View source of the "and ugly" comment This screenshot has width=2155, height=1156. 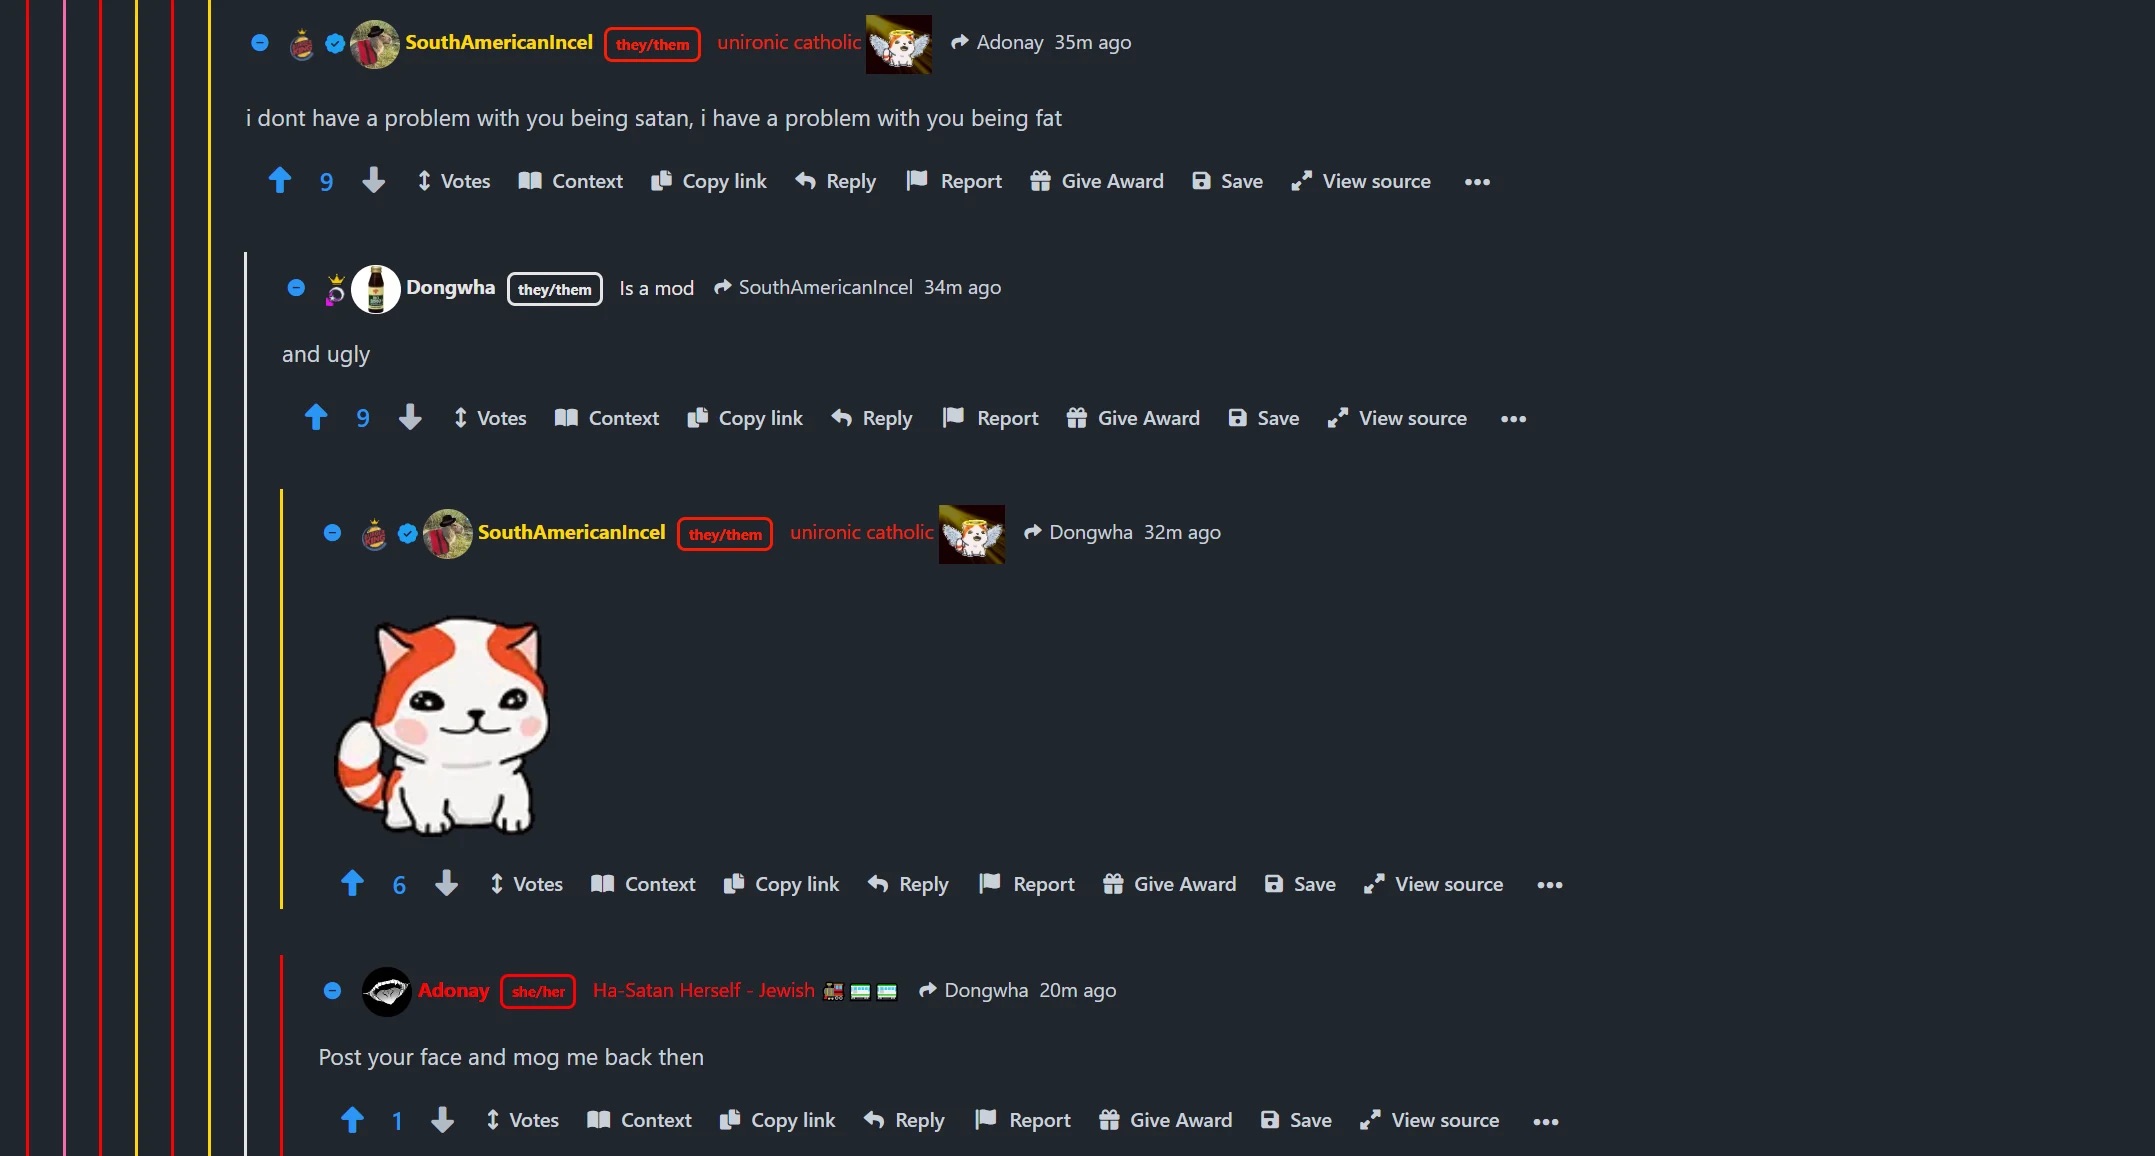(1397, 418)
